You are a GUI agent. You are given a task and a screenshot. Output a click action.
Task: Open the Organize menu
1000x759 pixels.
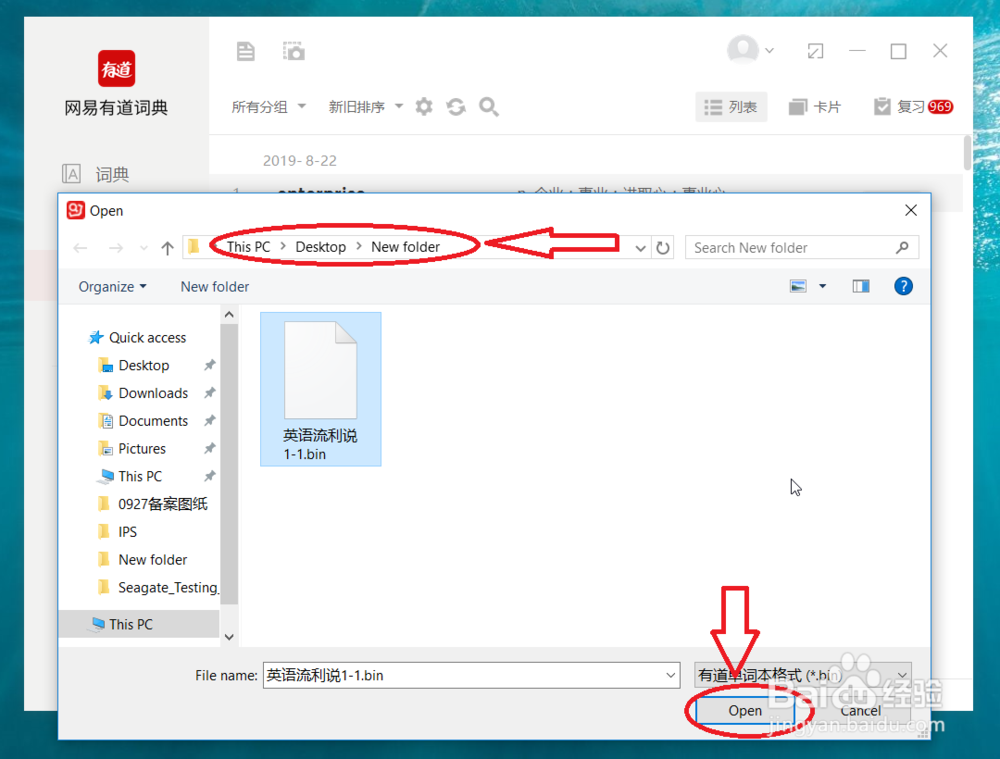pos(112,286)
